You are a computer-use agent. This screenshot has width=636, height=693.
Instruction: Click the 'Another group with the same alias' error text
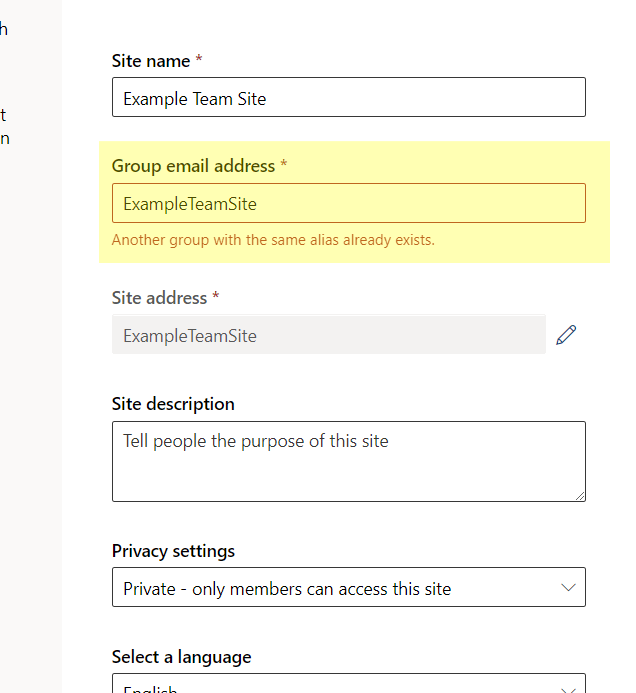coord(273,240)
